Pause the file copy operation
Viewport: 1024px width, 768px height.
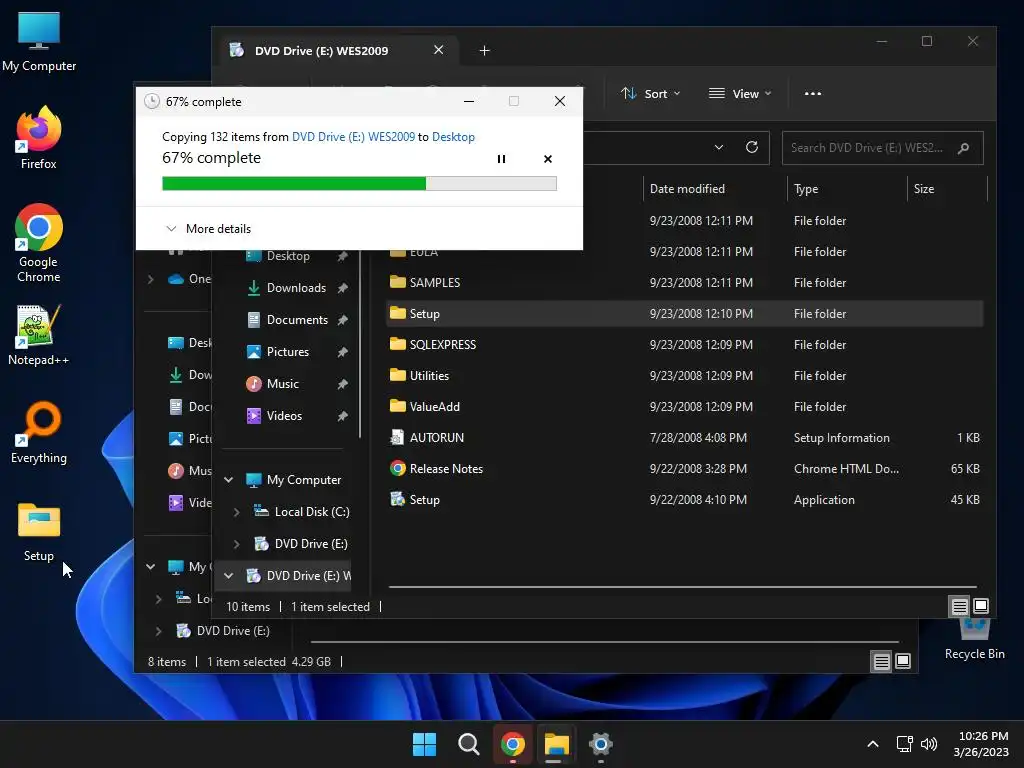[x=501, y=159]
